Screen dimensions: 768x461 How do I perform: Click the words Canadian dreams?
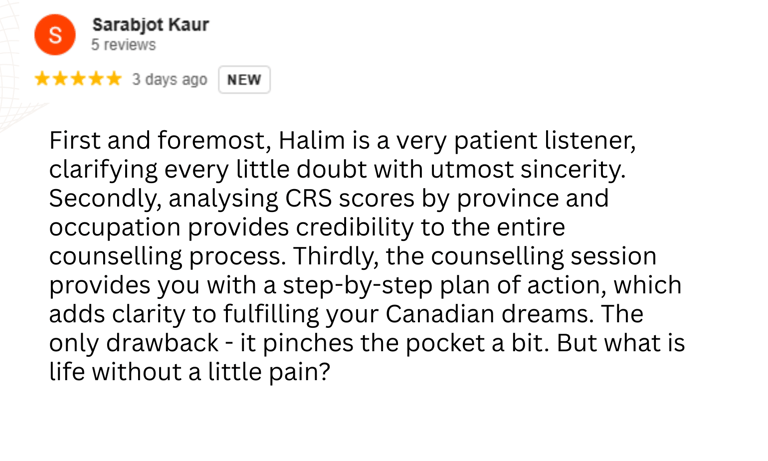(487, 314)
